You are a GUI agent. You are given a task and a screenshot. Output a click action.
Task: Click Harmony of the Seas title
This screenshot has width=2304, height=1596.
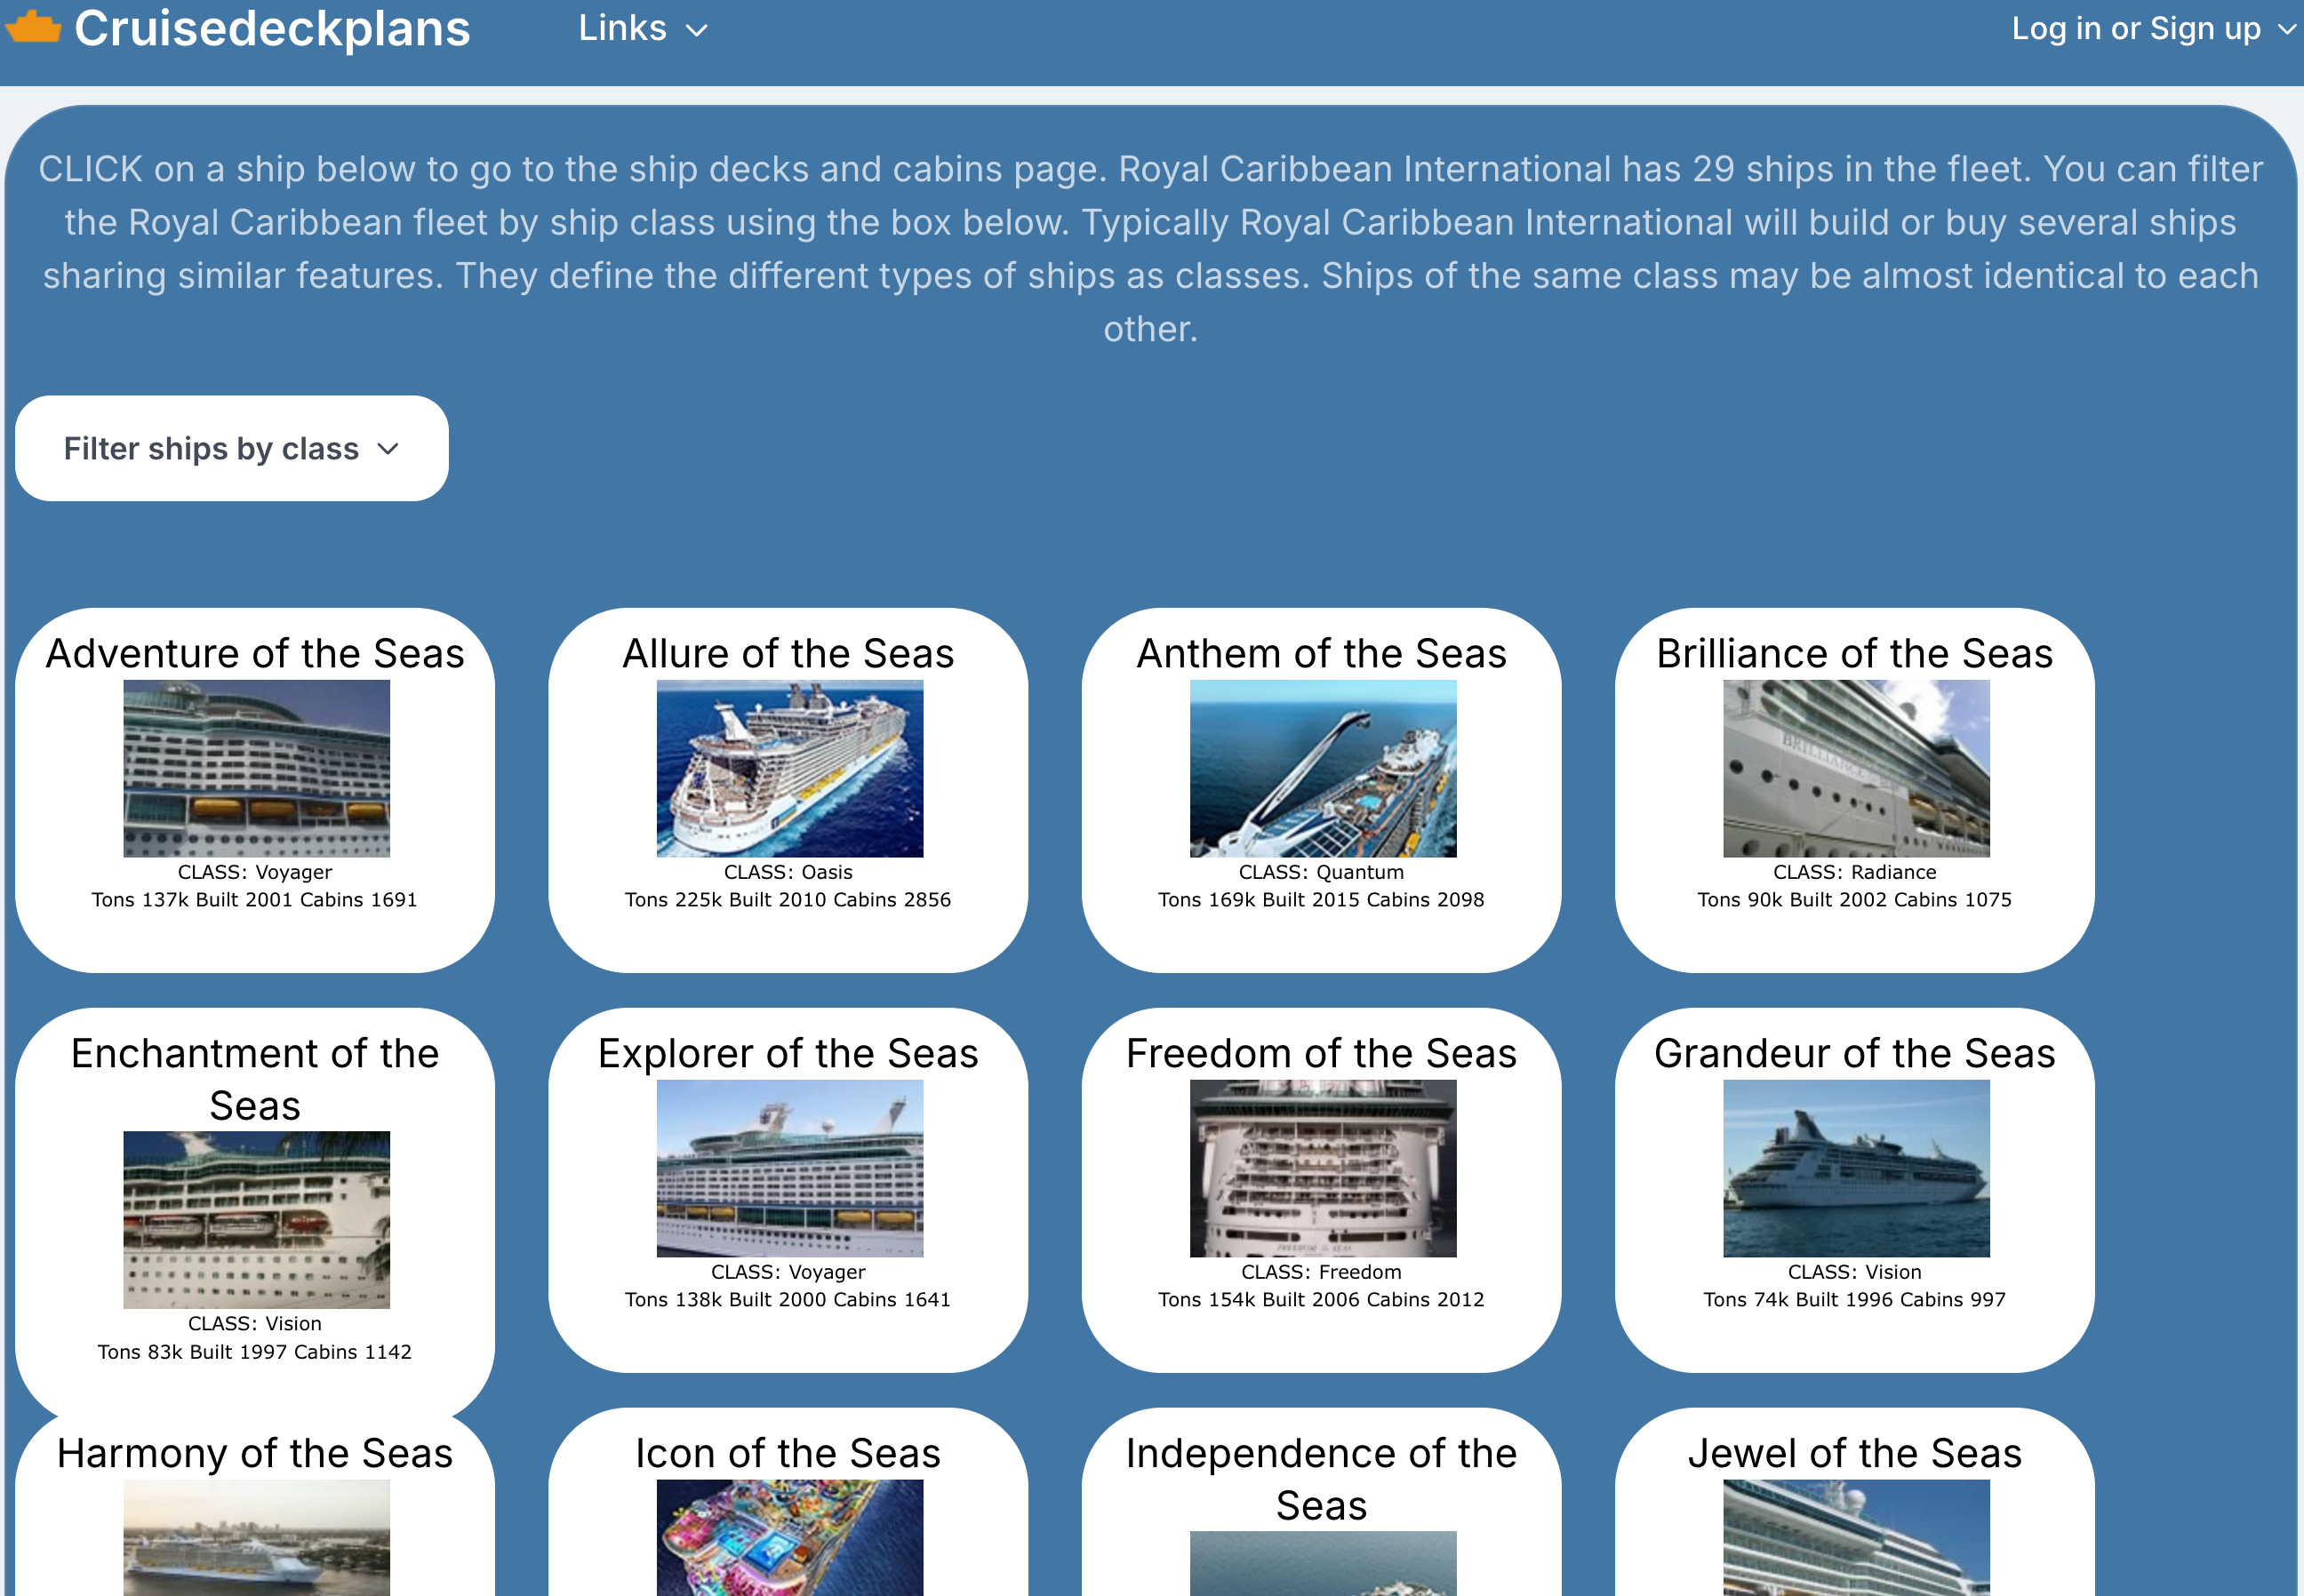(x=255, y=1453)
